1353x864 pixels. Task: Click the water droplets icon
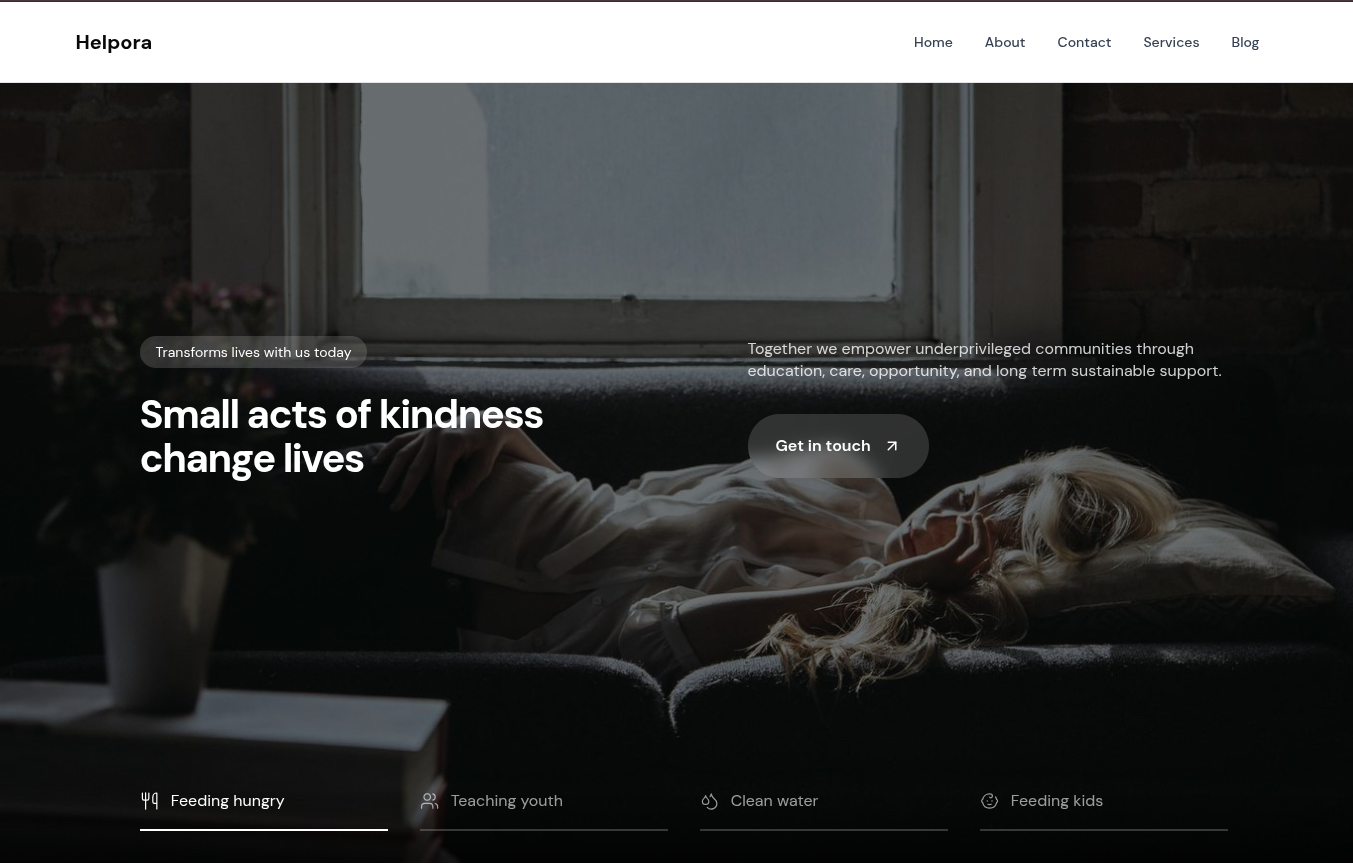(709, 801)
